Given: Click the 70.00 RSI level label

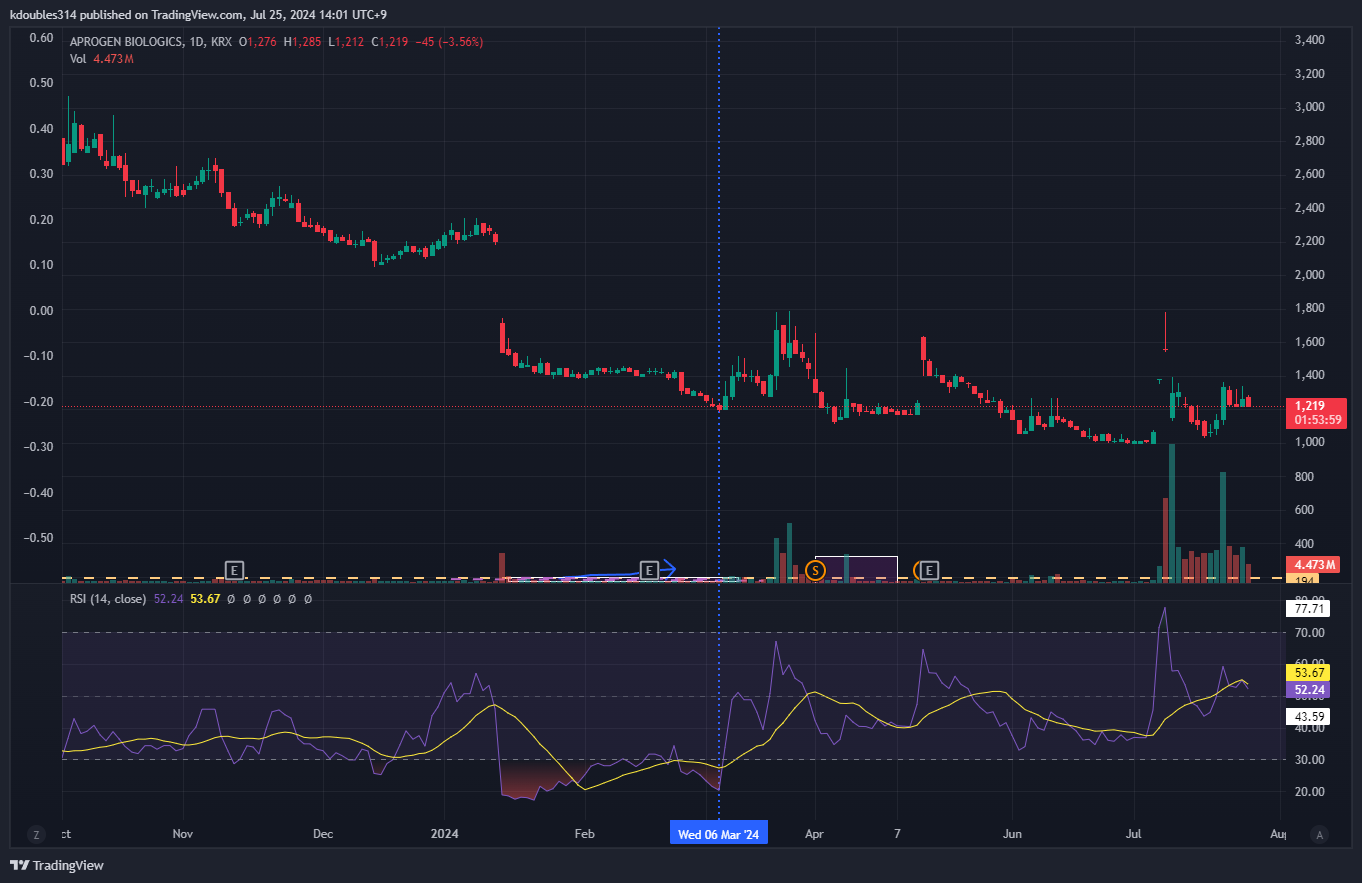Looking at the screenshot, I should [x=1310, y=633].
